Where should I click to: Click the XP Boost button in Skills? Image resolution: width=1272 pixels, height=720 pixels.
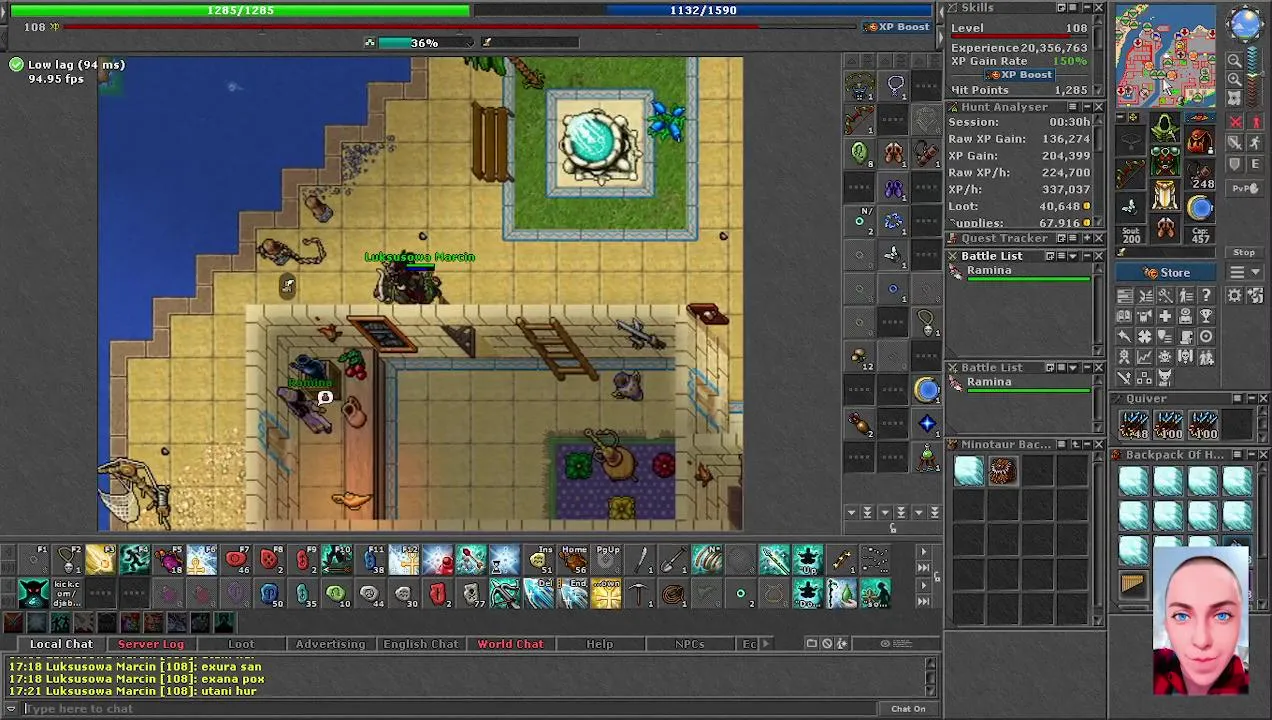[1019, 75]
